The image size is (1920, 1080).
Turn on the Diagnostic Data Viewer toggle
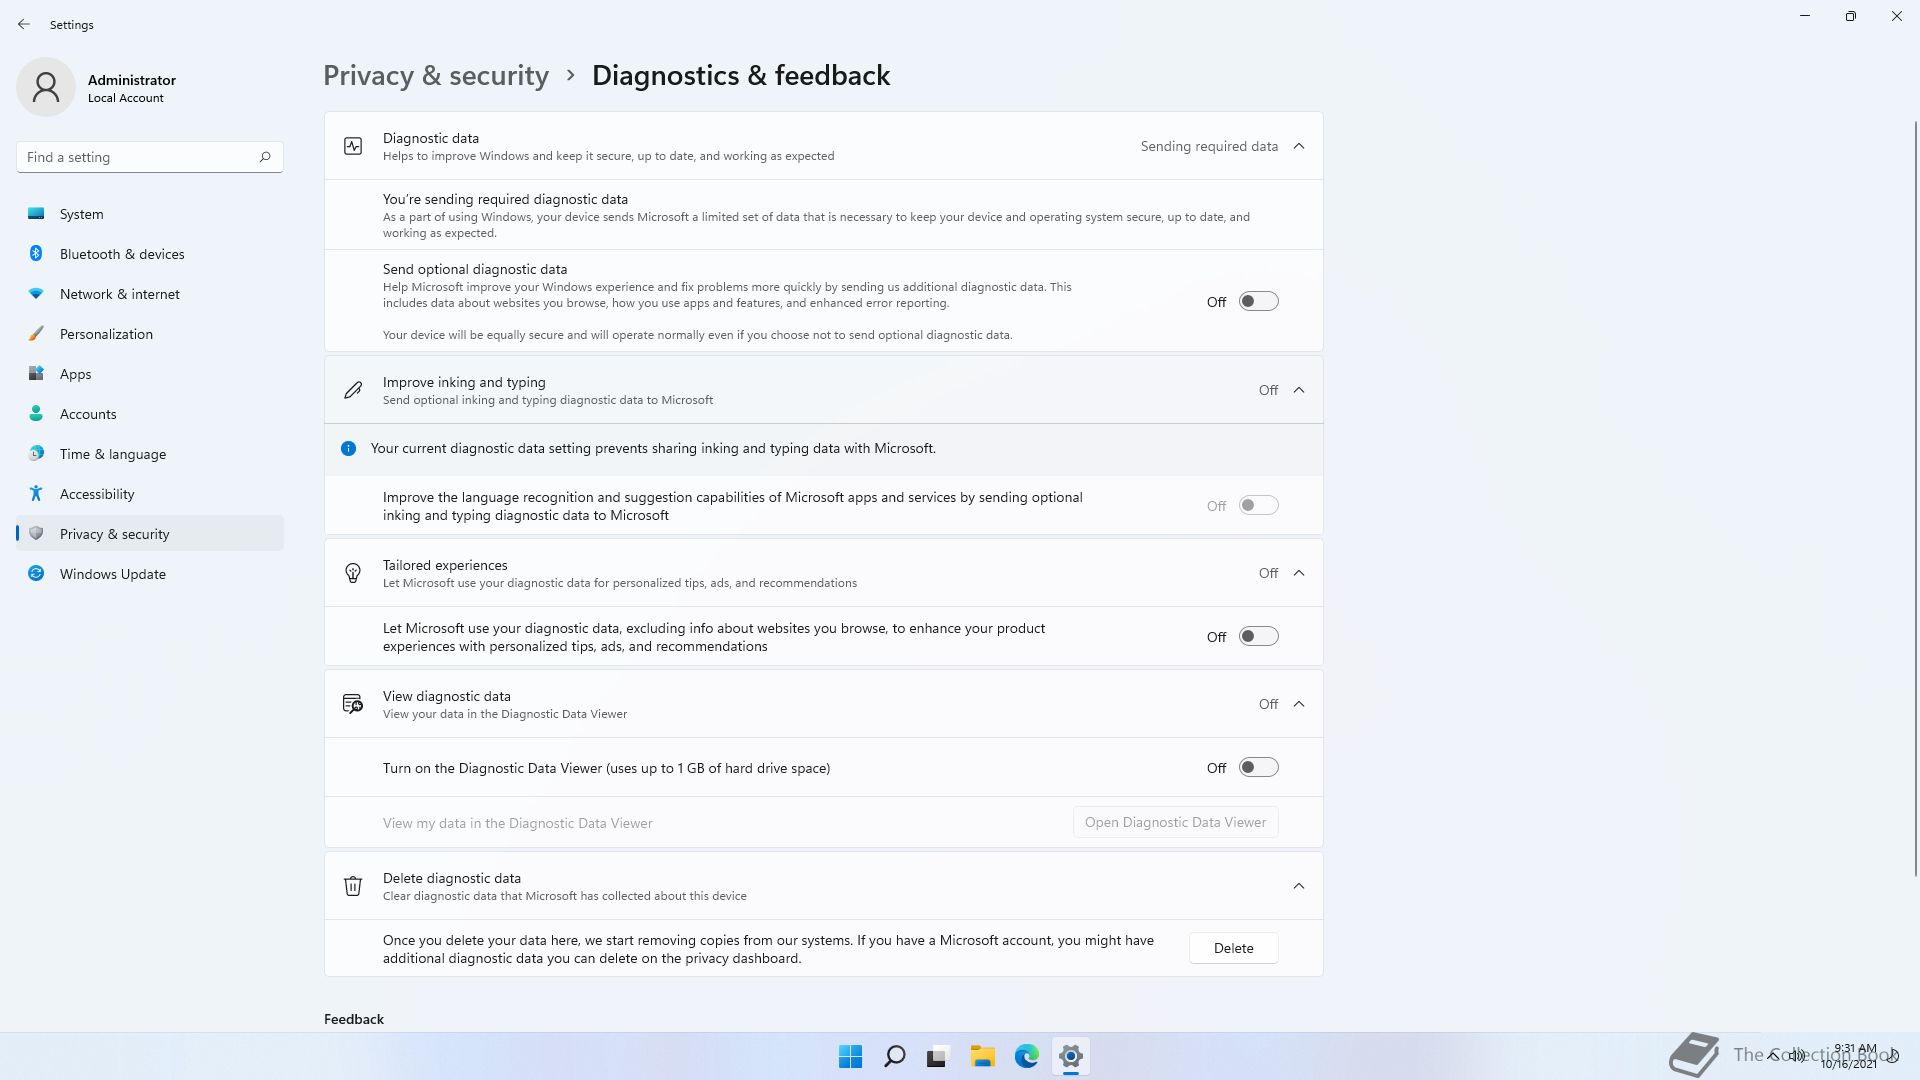1258,767
